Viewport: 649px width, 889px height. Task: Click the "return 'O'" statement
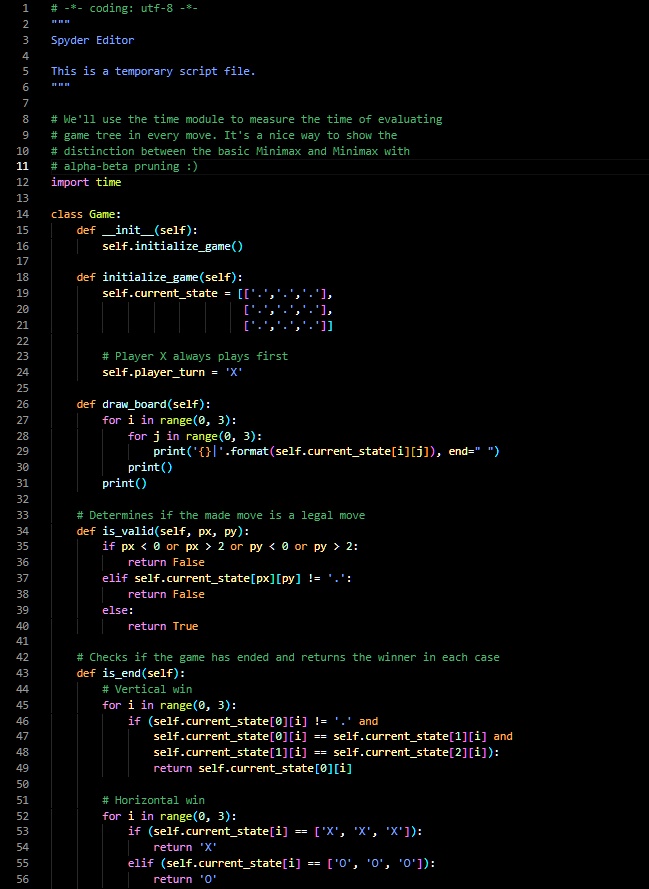(185, 879)
